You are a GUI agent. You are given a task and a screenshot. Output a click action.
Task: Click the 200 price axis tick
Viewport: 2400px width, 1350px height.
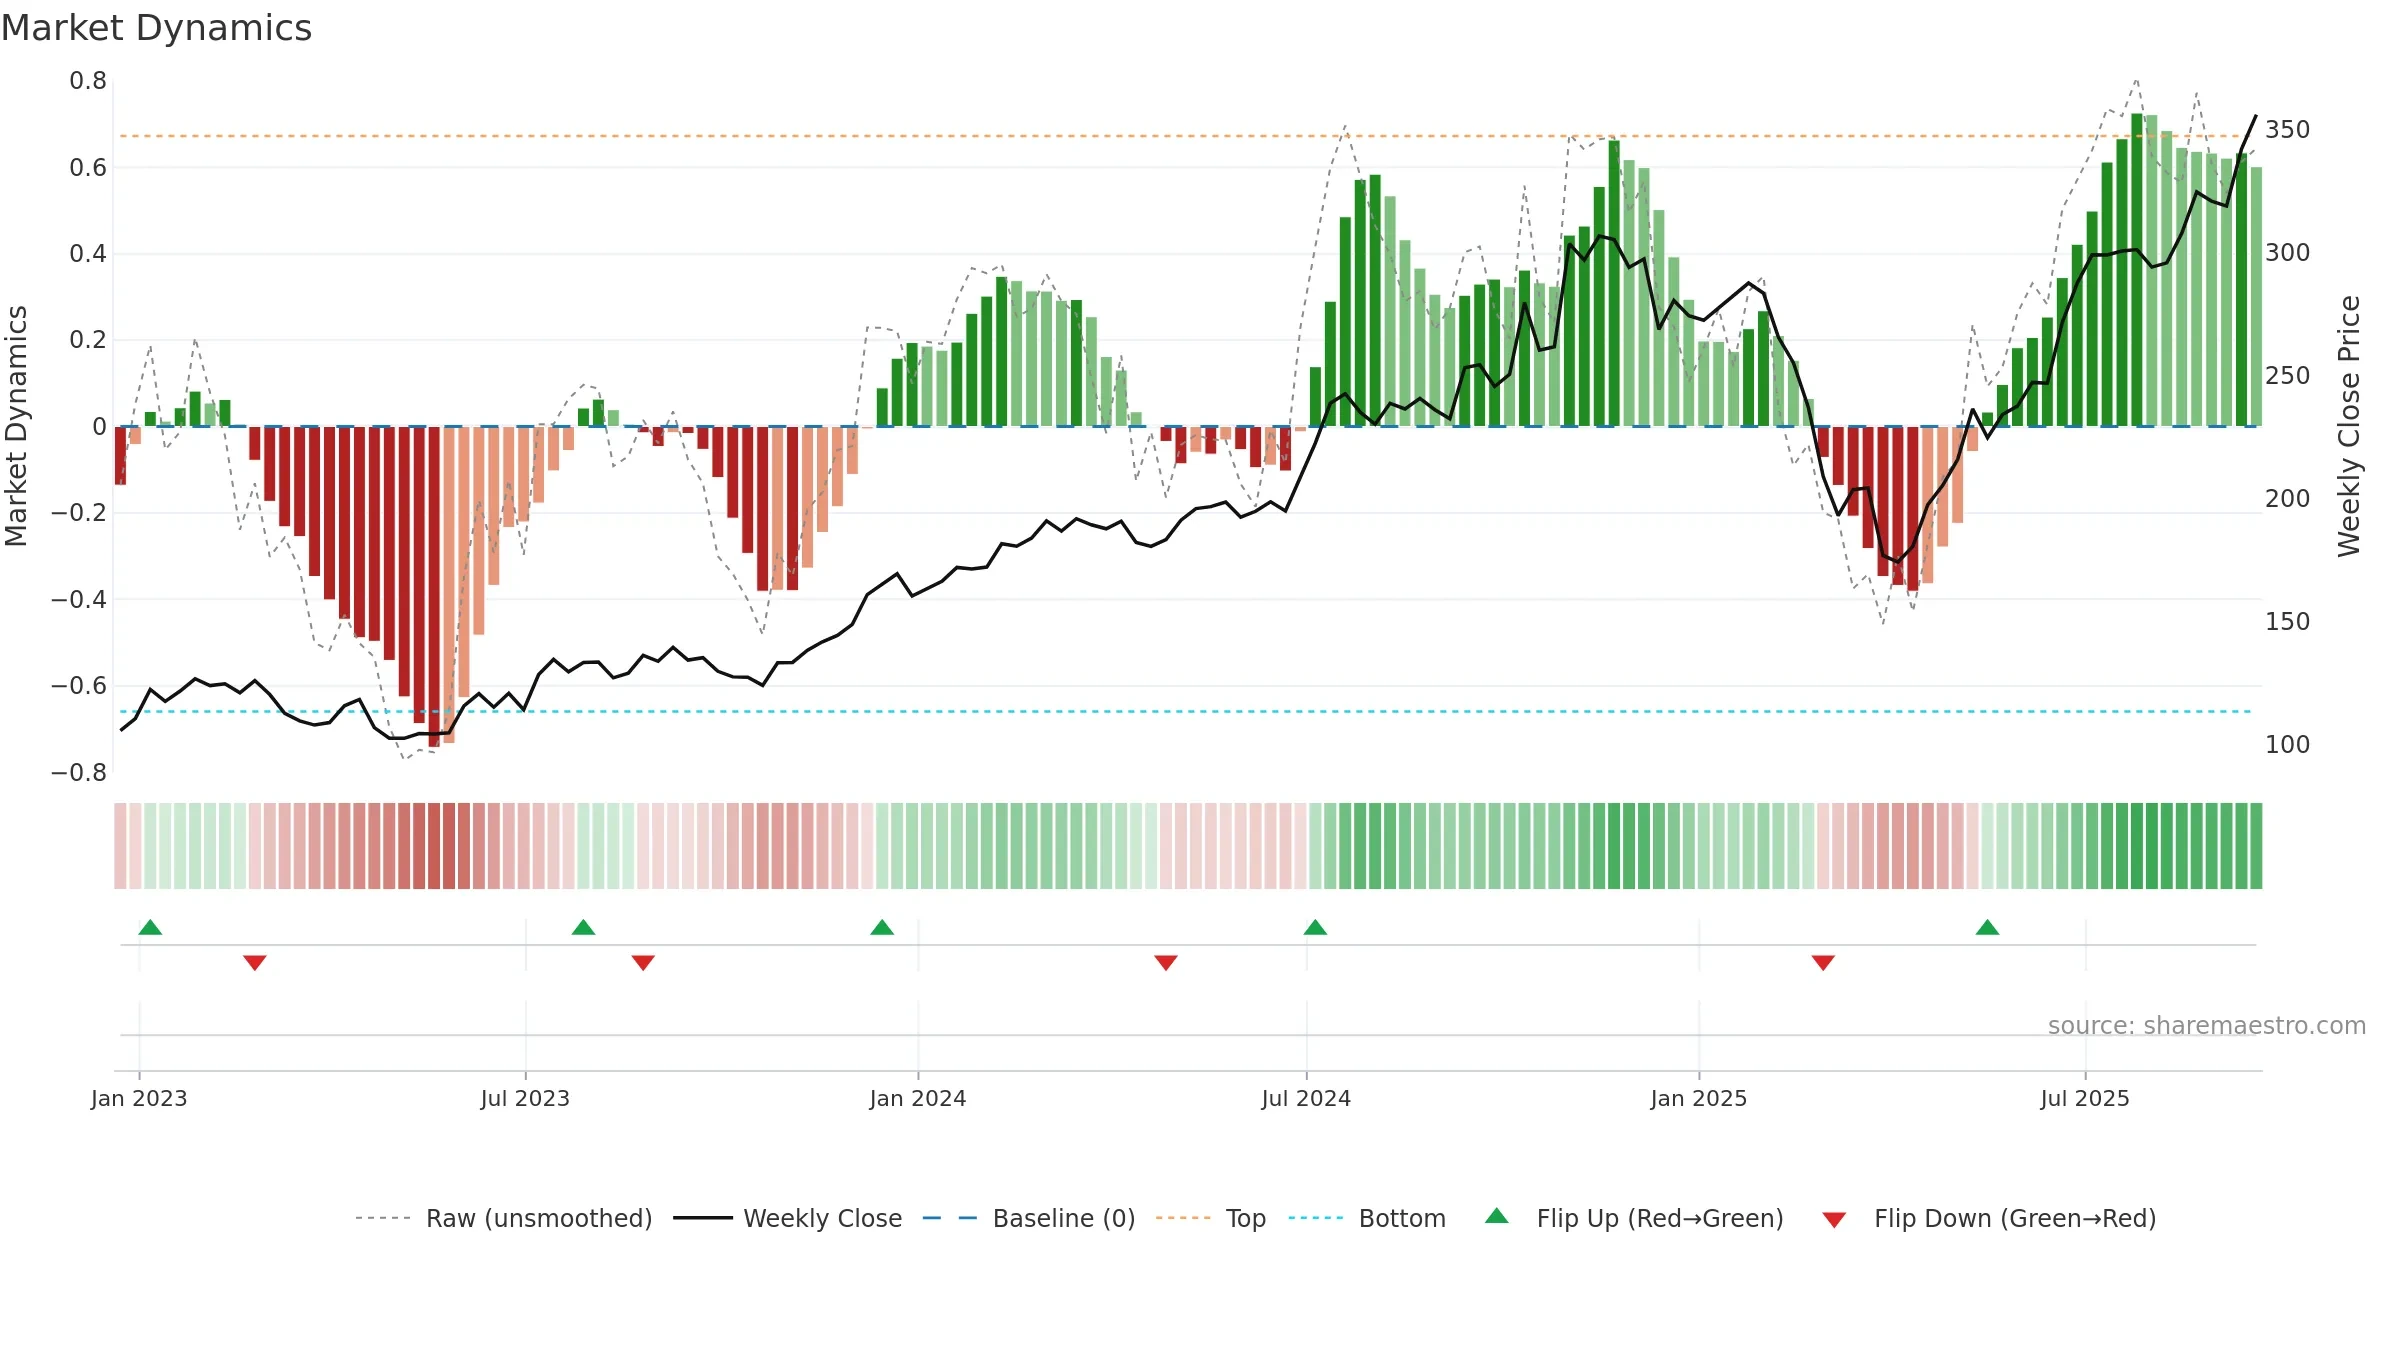[x=2287, y=498]
